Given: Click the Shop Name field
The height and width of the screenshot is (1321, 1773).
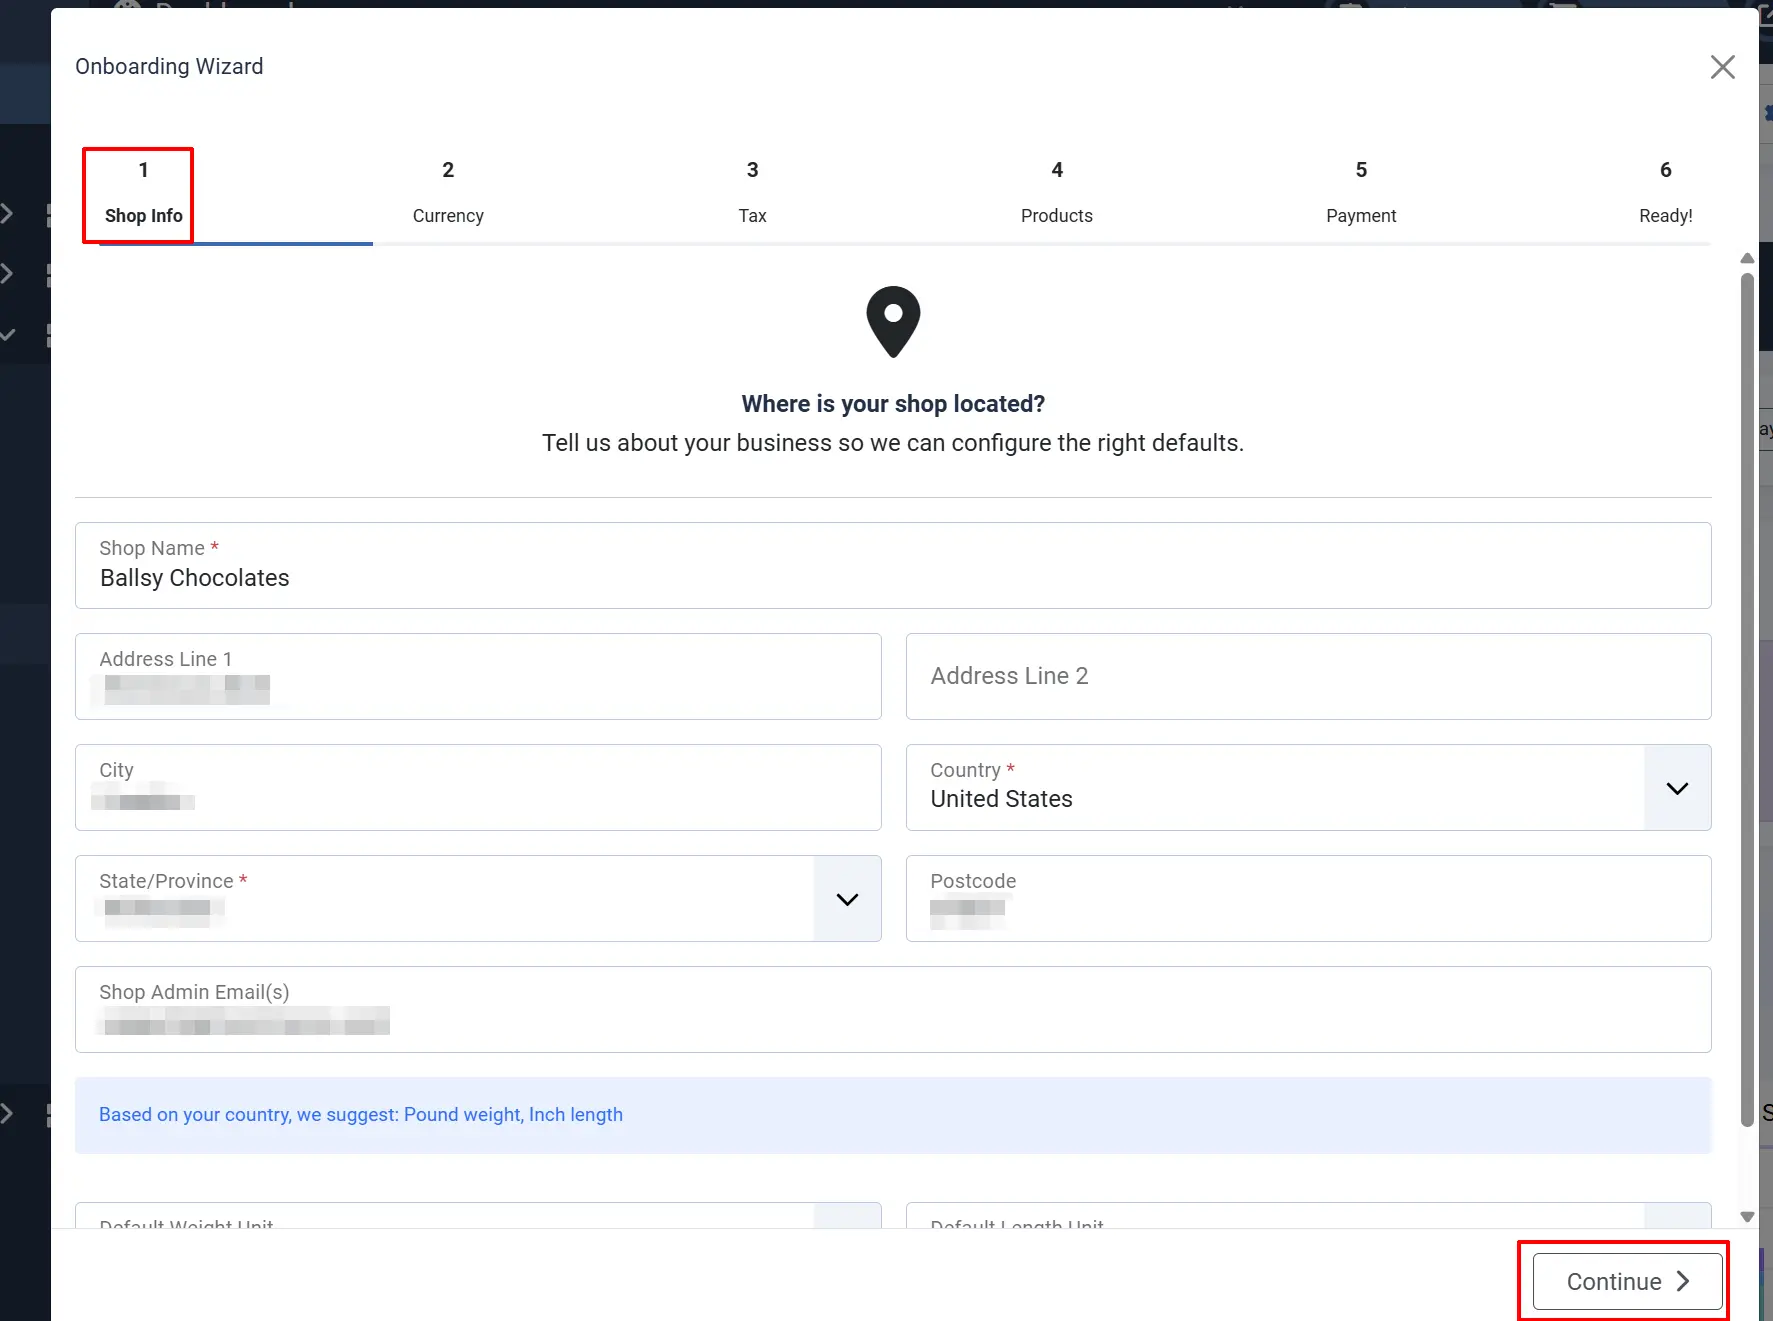Looking at the screenshot, I should tap(893, 565).
